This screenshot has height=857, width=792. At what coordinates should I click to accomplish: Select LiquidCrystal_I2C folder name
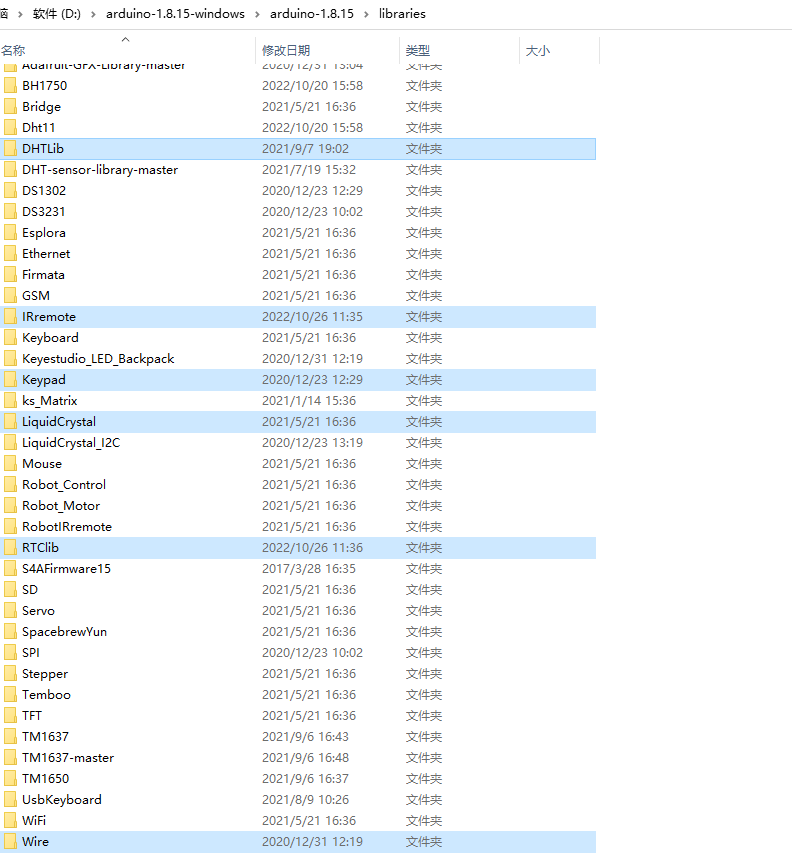71,443
